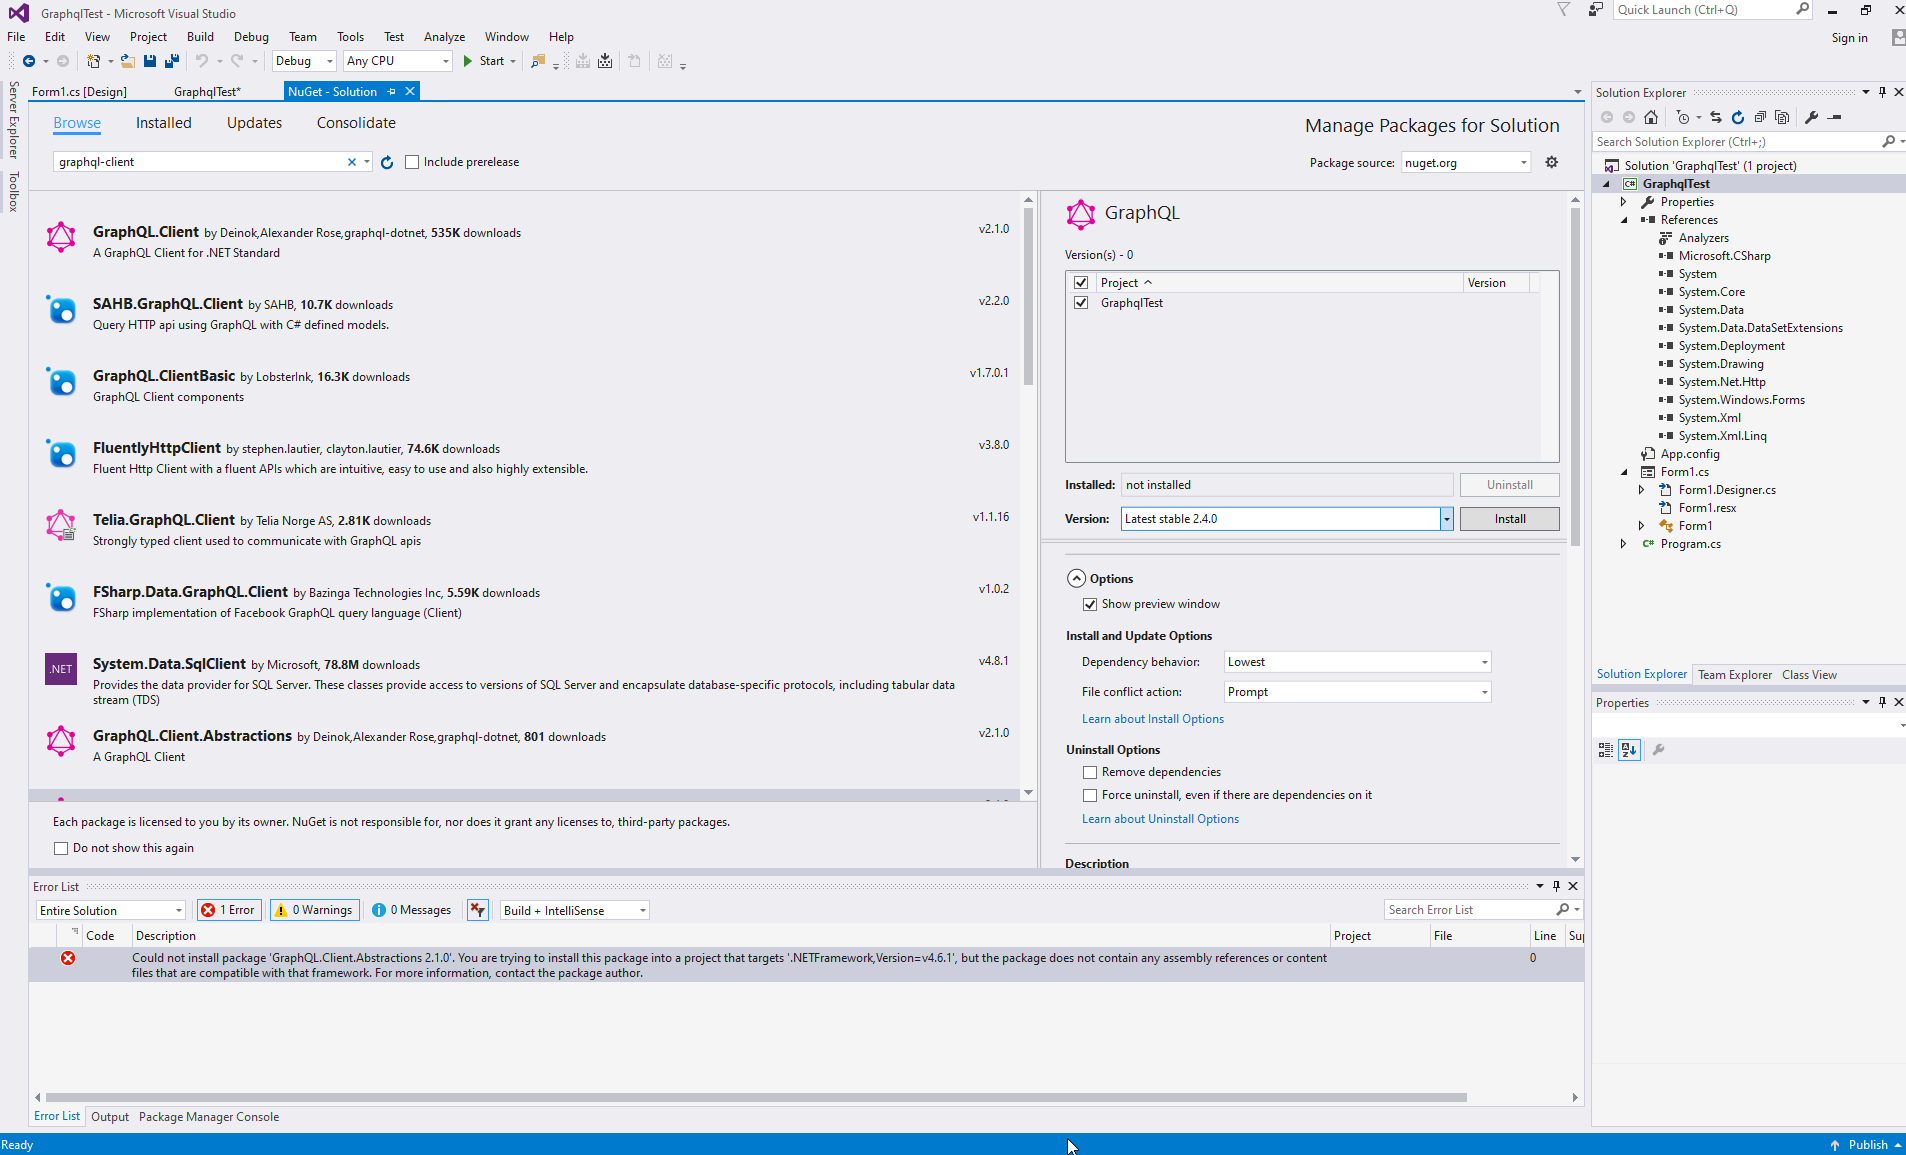Open Properties via wrench icon in Solution Explorer

point(1812,117)
